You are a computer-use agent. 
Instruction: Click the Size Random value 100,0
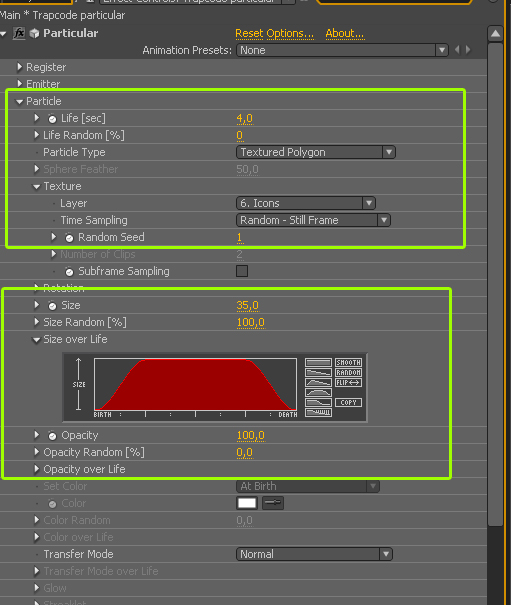coord(250,323)
